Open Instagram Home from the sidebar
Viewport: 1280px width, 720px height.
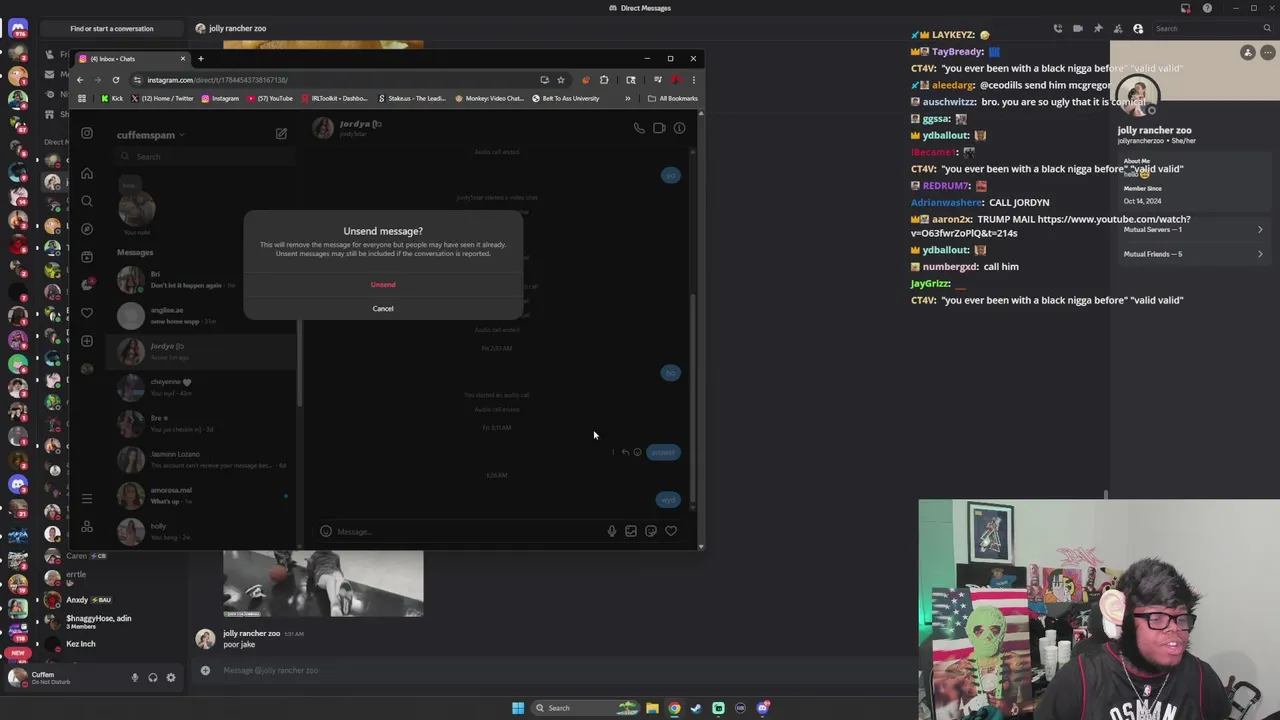click(x=87, y=174)
